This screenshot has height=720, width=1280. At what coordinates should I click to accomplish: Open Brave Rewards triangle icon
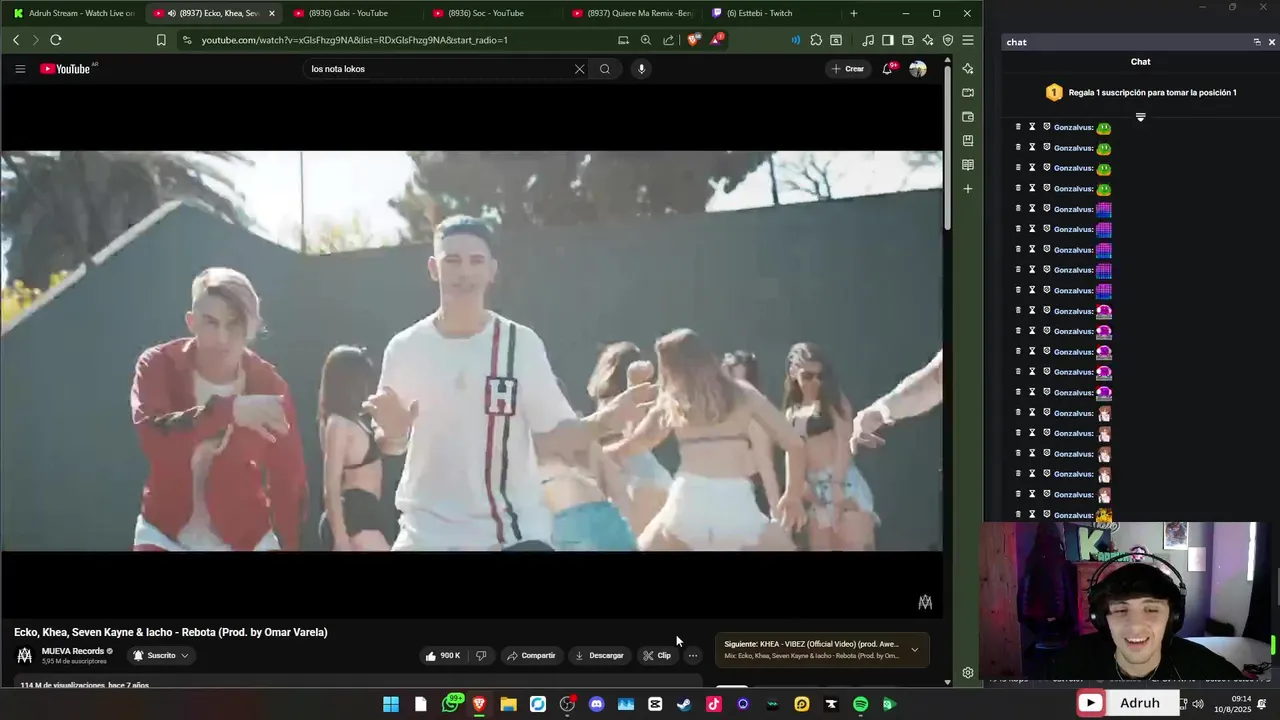[x=717, y=40]
